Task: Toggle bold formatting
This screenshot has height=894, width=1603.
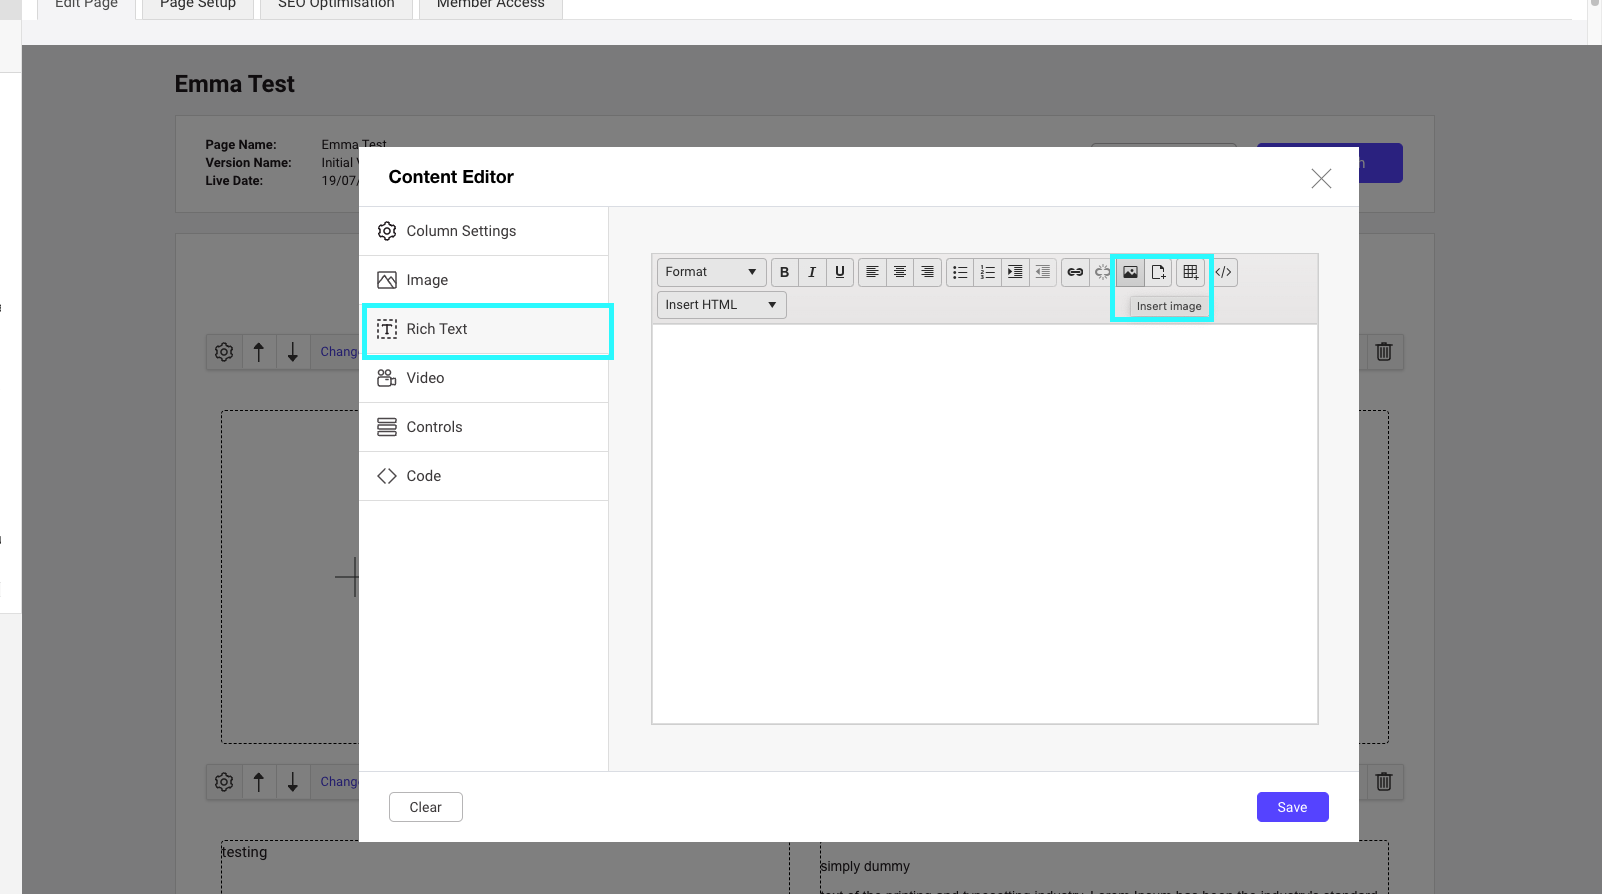Action: (784, 272)
